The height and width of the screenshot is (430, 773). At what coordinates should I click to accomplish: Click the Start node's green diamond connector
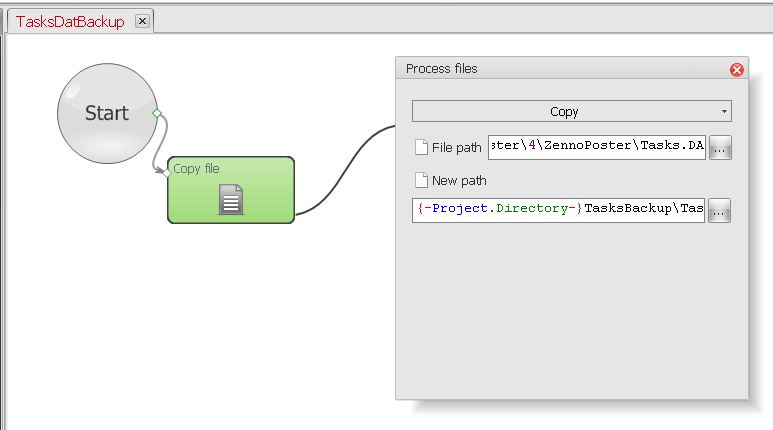157,113
